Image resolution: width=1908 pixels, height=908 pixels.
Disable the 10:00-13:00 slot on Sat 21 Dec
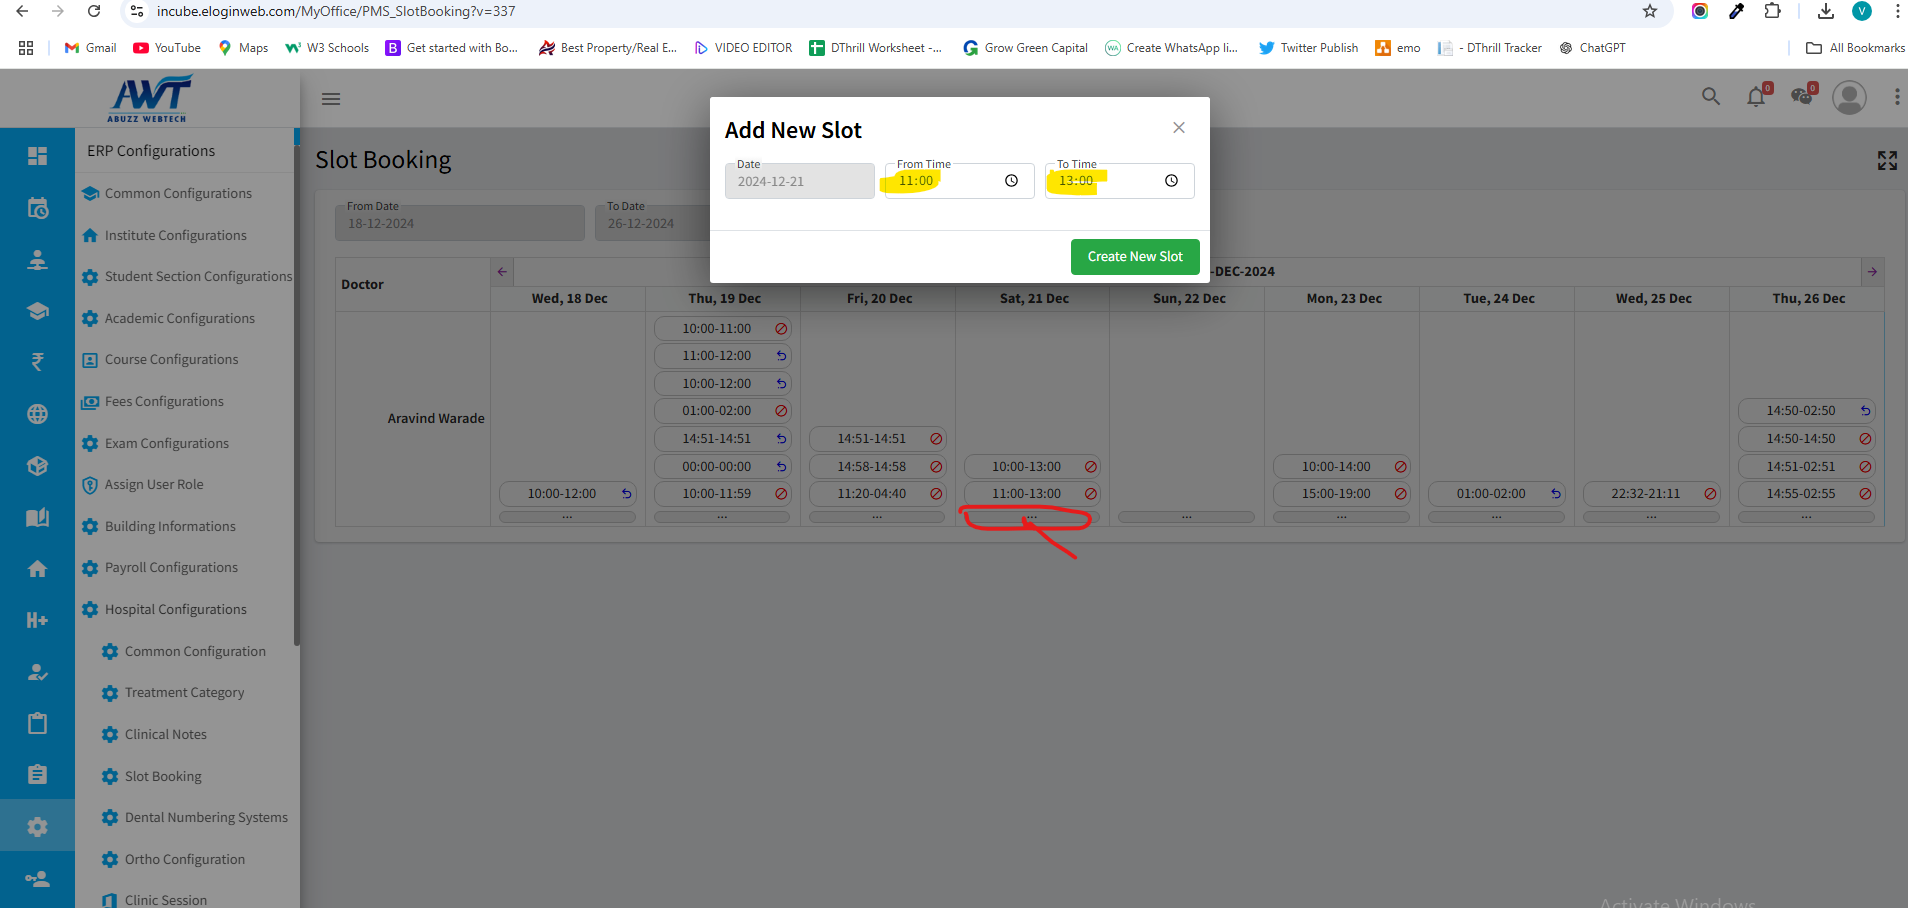pos(1091,467)
